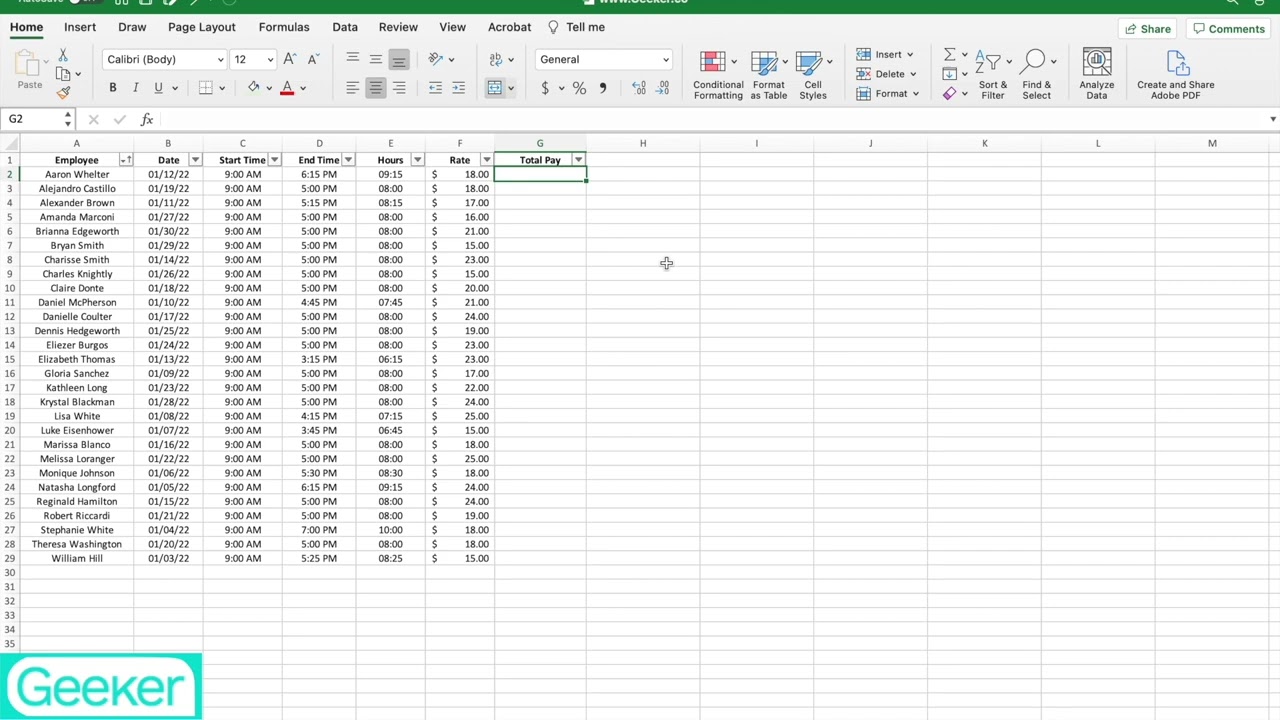Click the Clear eraser icon
Image resolution: width=1280 pixels, height=720 pixels.
[949, 93]
